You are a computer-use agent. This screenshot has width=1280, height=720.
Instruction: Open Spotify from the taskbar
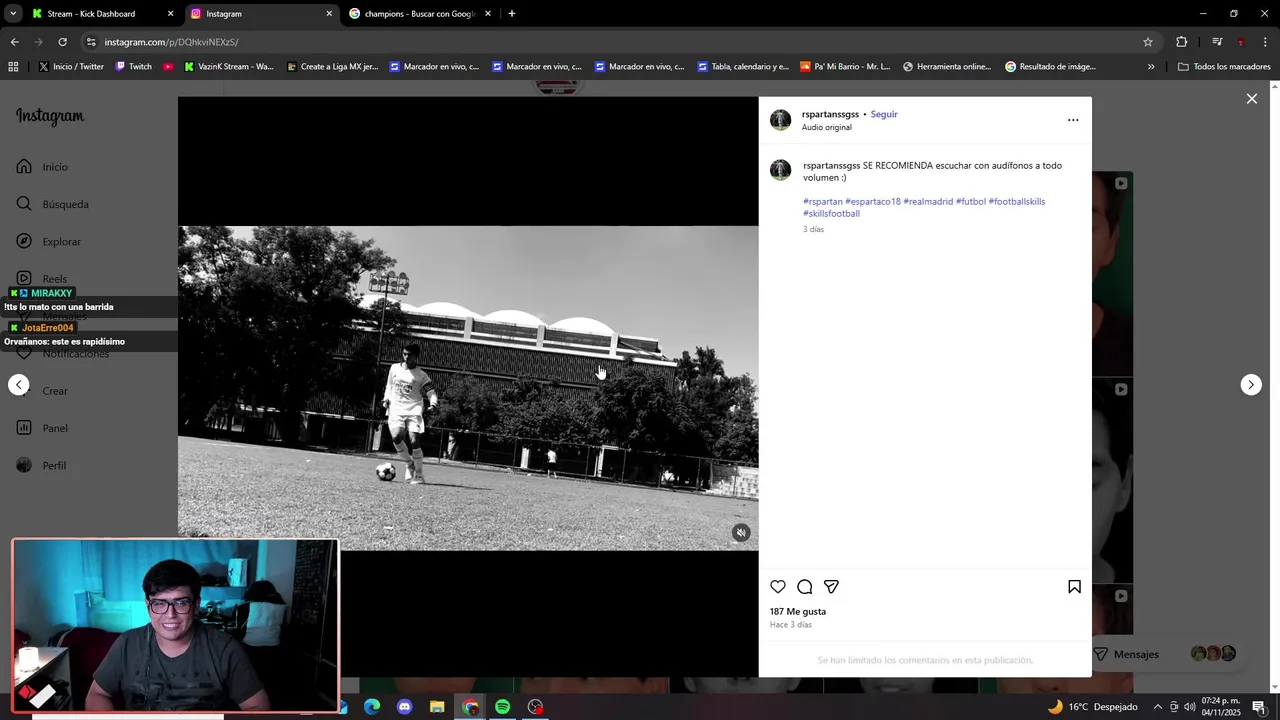[x=502, y=707]
